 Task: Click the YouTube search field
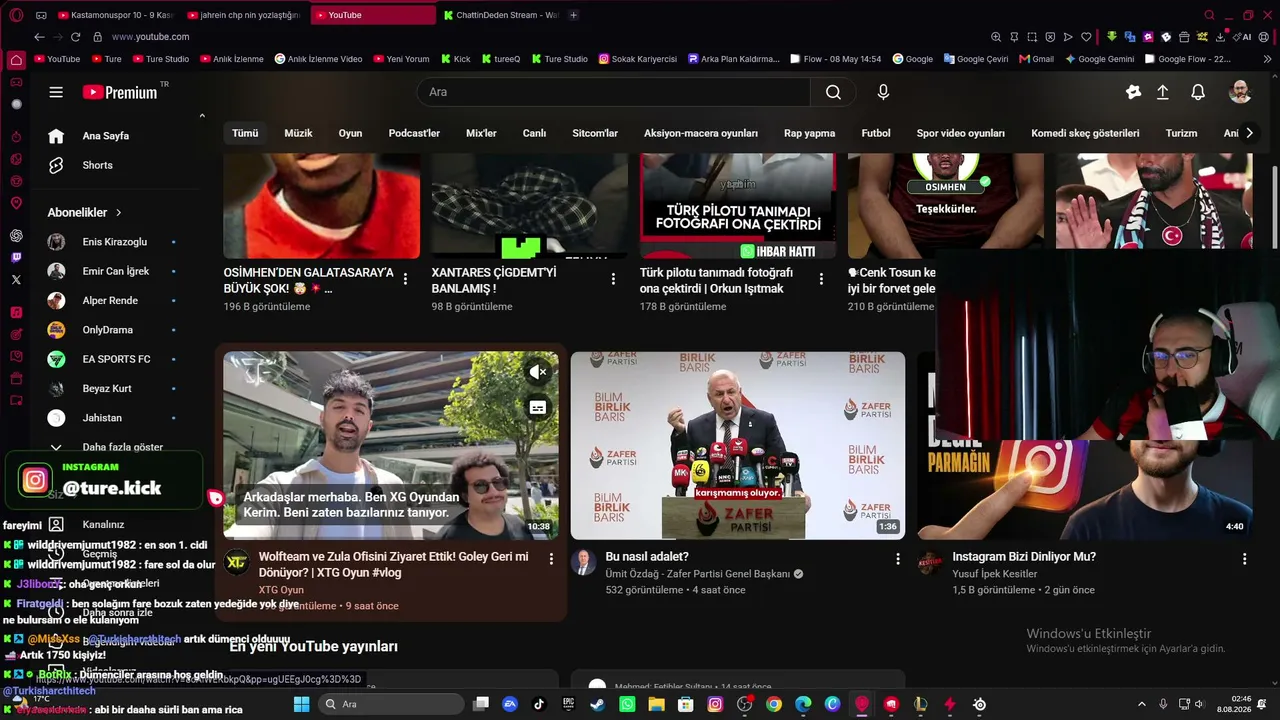(x=614, y=92)
